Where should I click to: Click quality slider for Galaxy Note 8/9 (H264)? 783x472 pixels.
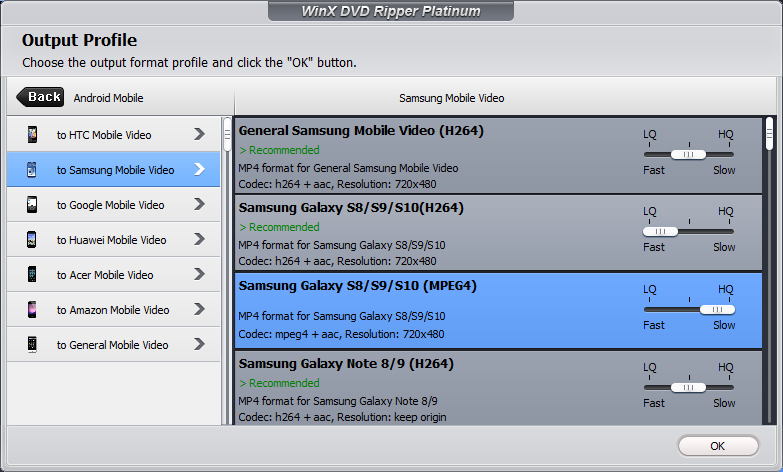coord(689,387)
